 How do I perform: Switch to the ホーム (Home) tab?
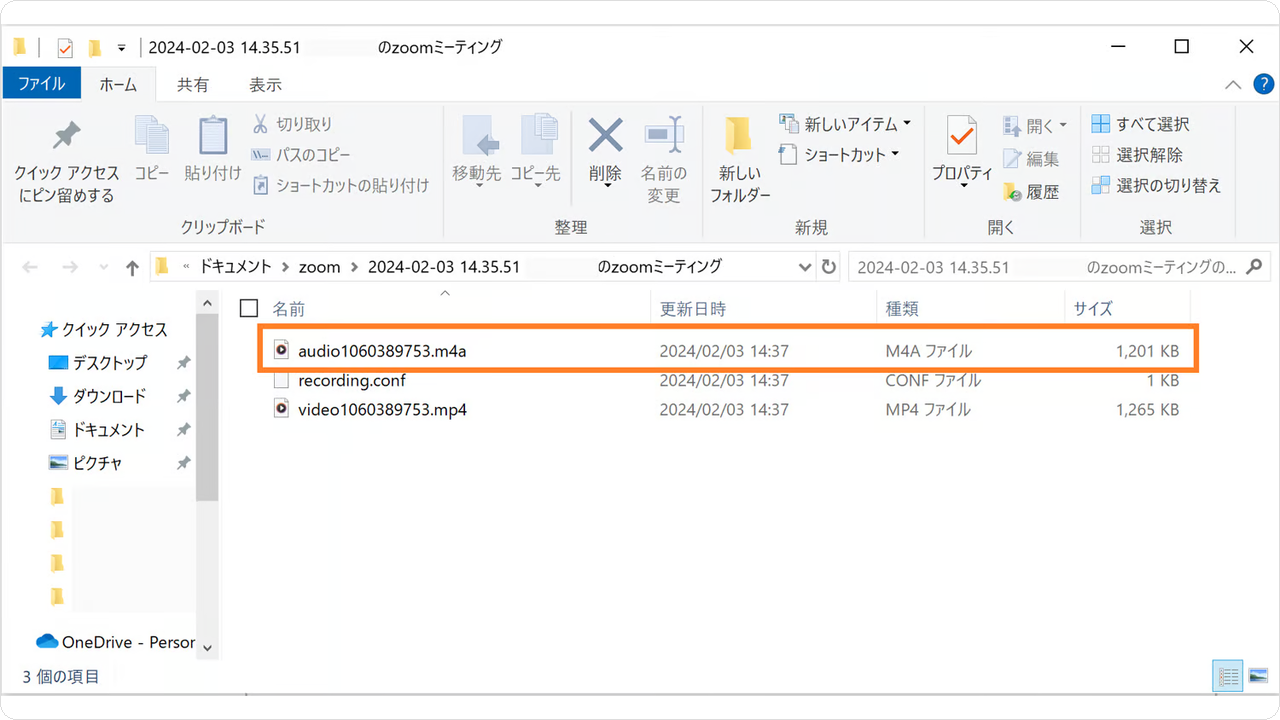click(x=118, y=84)
